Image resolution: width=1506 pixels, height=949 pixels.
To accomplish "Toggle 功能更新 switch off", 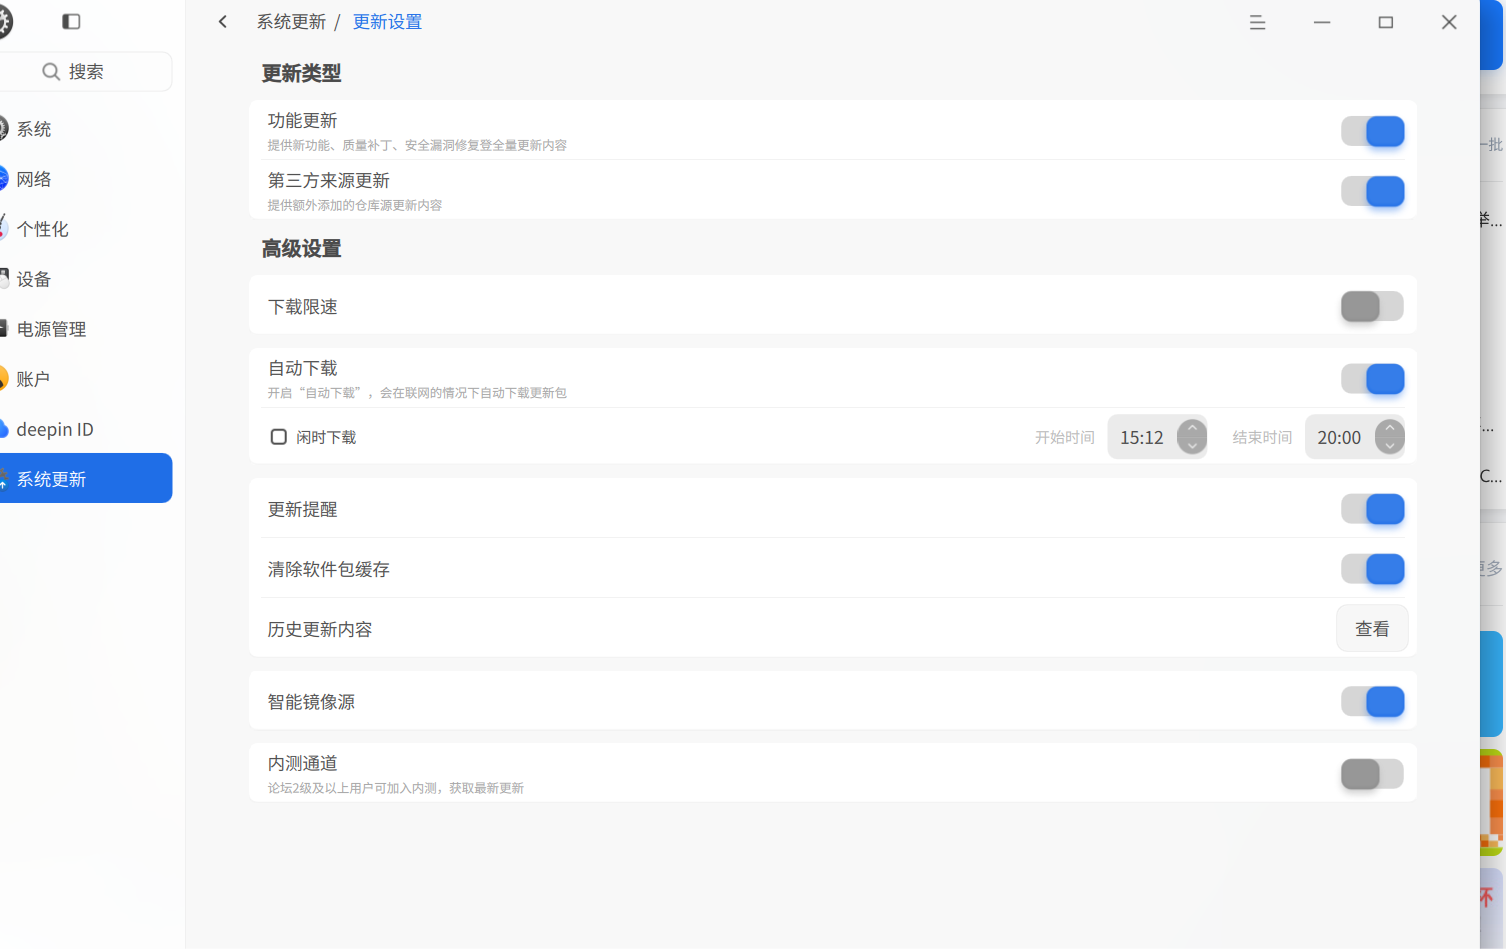I will 1372,131.
